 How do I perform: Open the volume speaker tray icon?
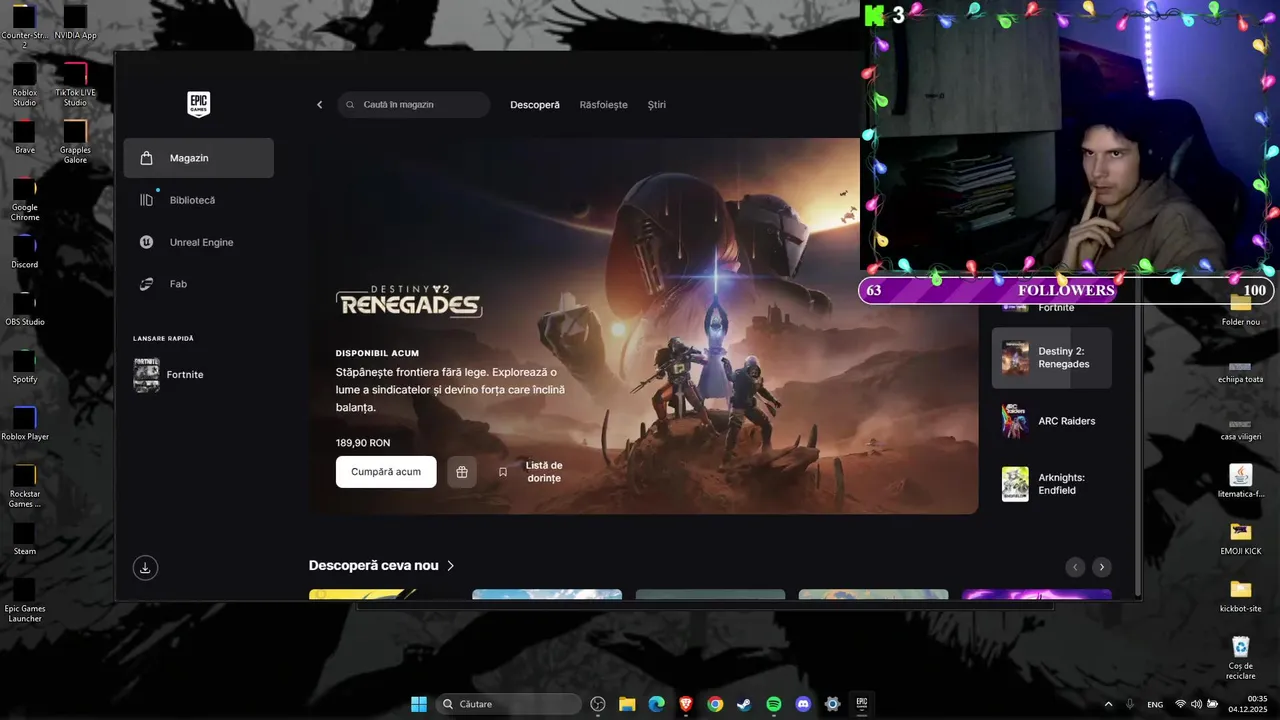coord(1196,704)
